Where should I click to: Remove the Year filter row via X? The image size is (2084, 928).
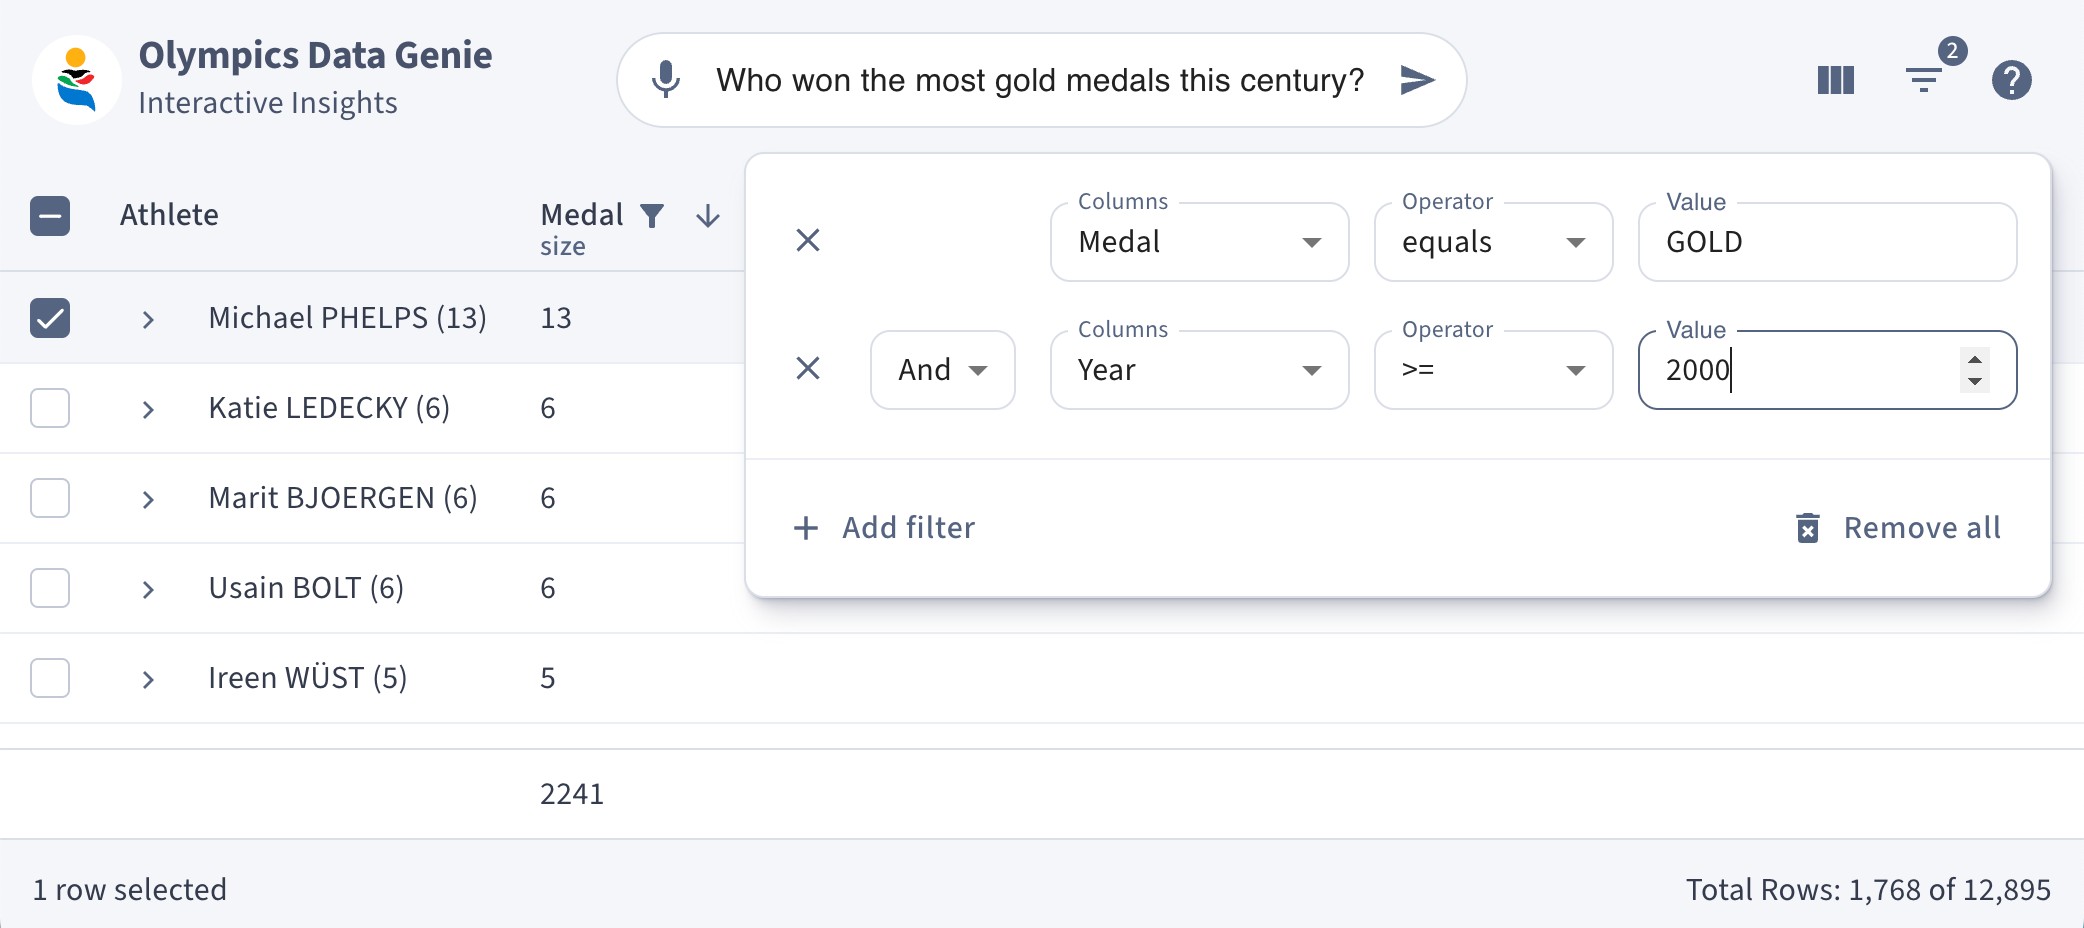[x=807, y=369]
